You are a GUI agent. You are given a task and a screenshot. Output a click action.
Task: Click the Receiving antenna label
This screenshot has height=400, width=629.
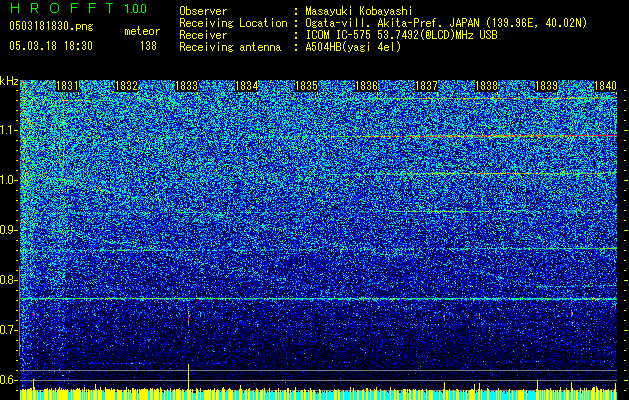[230, 47]
